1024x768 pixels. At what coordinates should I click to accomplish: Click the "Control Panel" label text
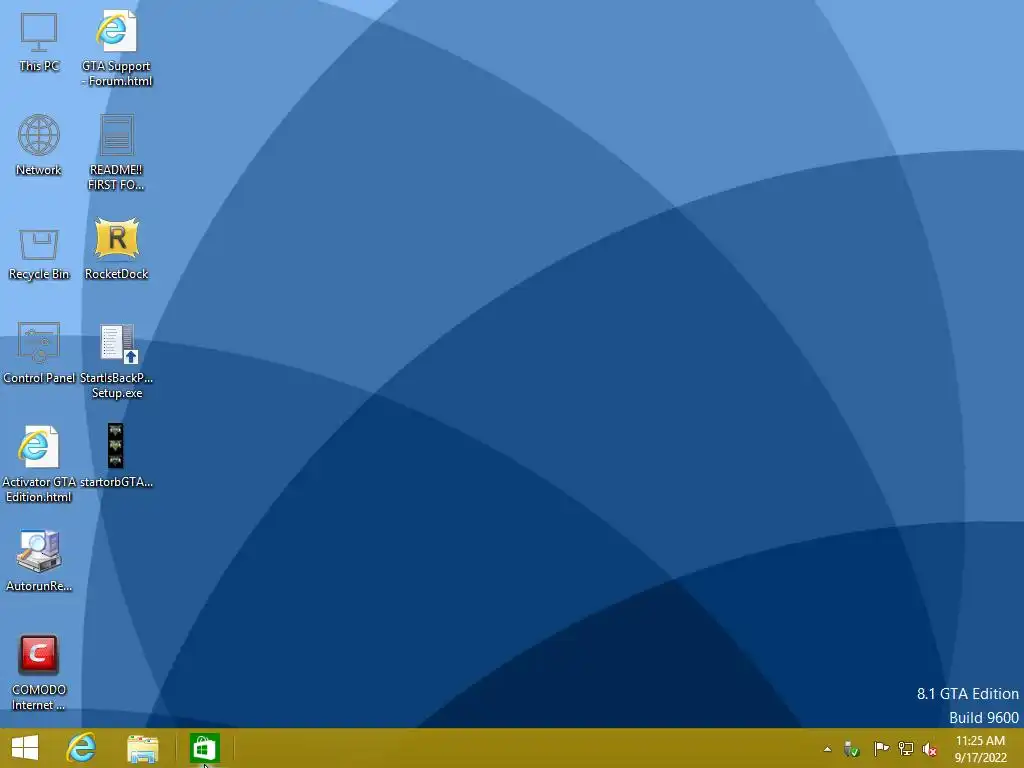[39, 377]
